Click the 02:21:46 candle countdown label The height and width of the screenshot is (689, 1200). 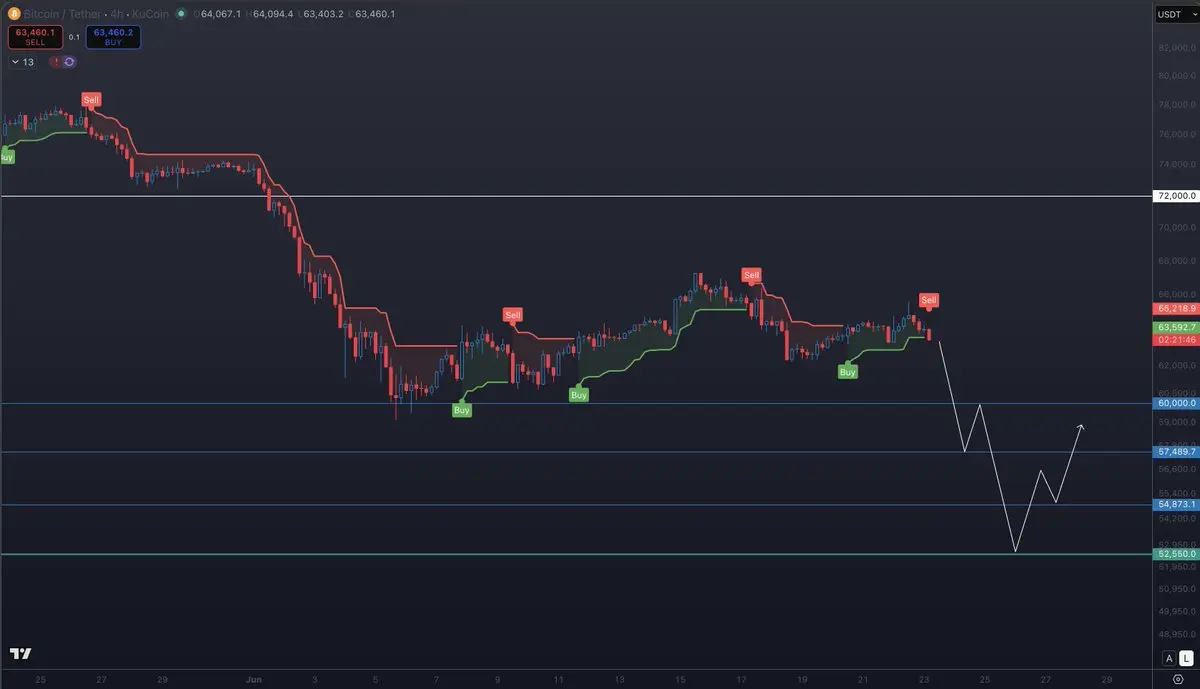(1175, 340)
